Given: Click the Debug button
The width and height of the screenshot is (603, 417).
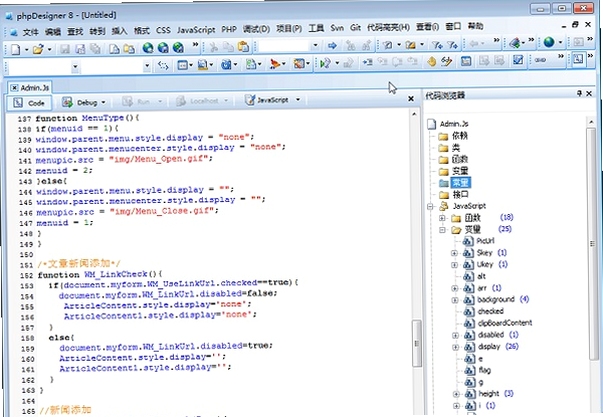Looking at the screenshot, I should tap(83, 102).
